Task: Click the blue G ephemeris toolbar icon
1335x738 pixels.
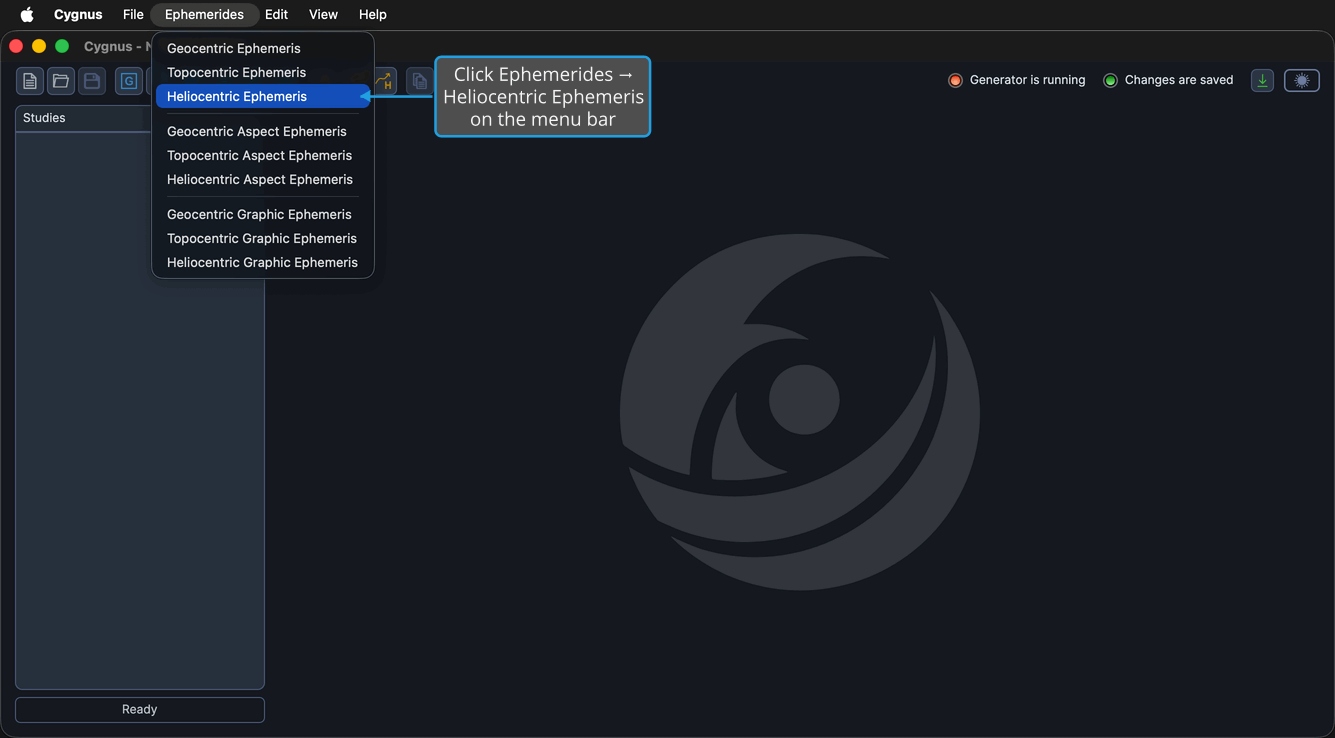Action: pyautogui.click(x=129, y=81)
